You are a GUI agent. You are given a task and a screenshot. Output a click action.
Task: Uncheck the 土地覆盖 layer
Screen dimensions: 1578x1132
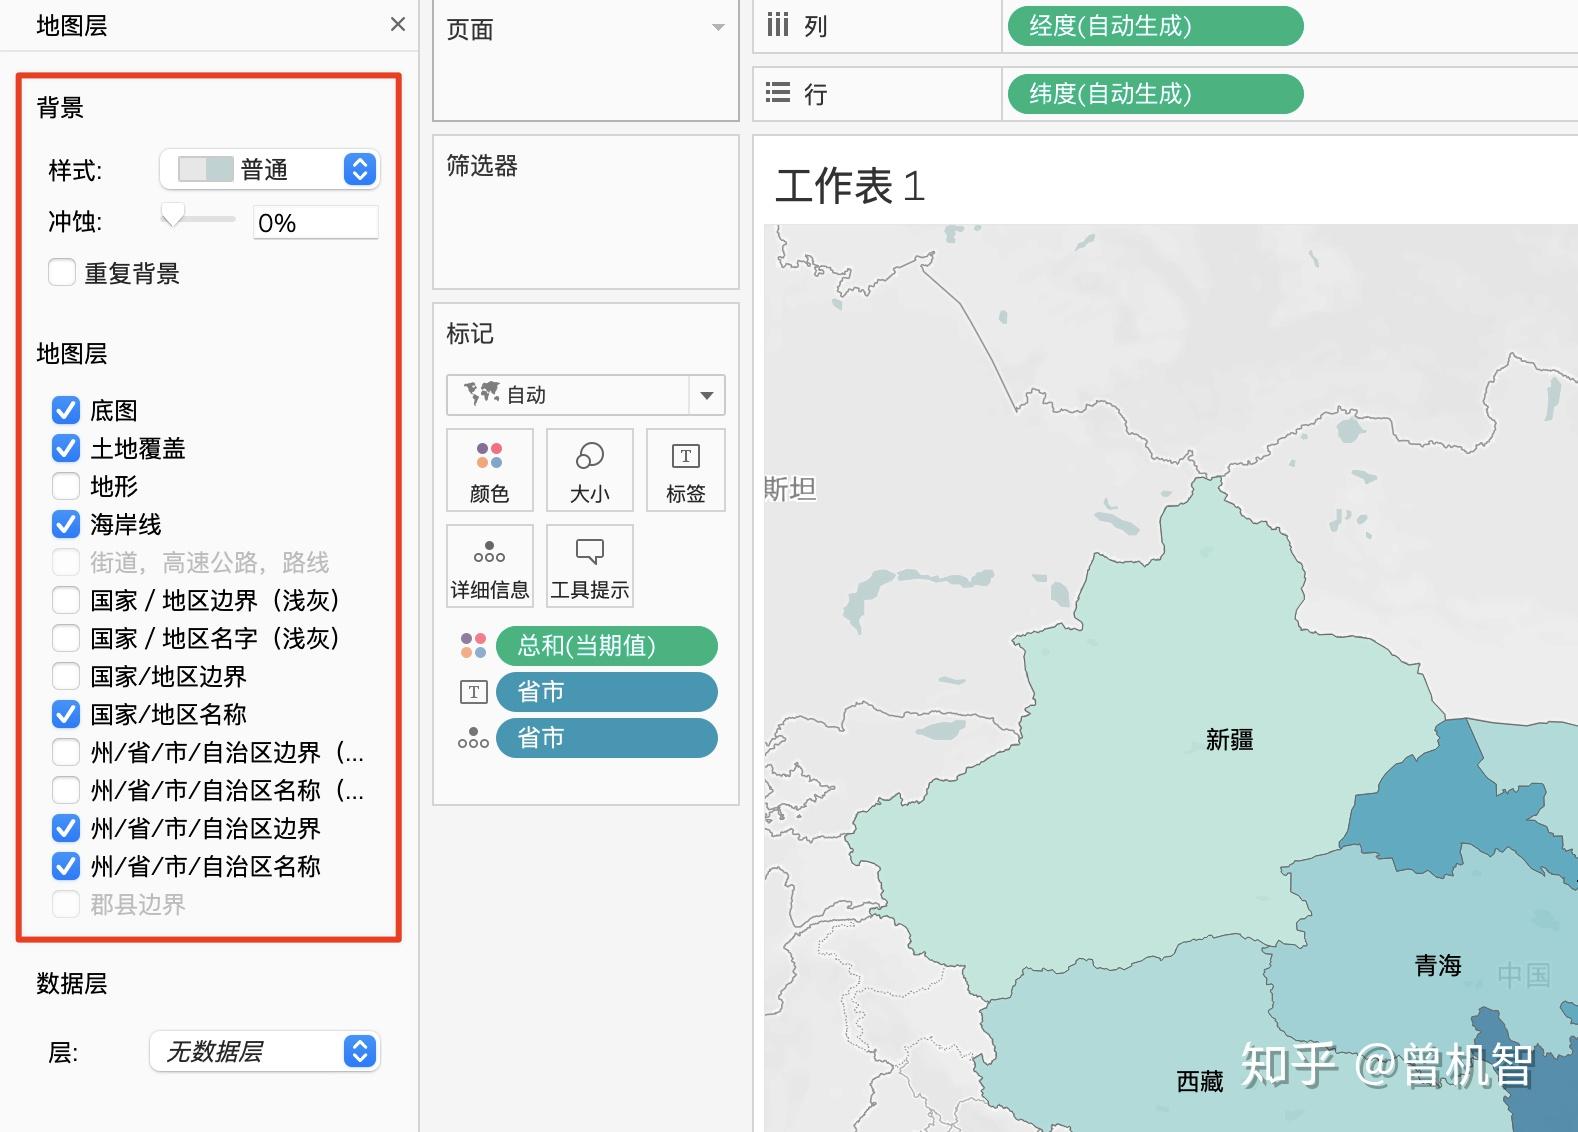[x=66, y=448]
